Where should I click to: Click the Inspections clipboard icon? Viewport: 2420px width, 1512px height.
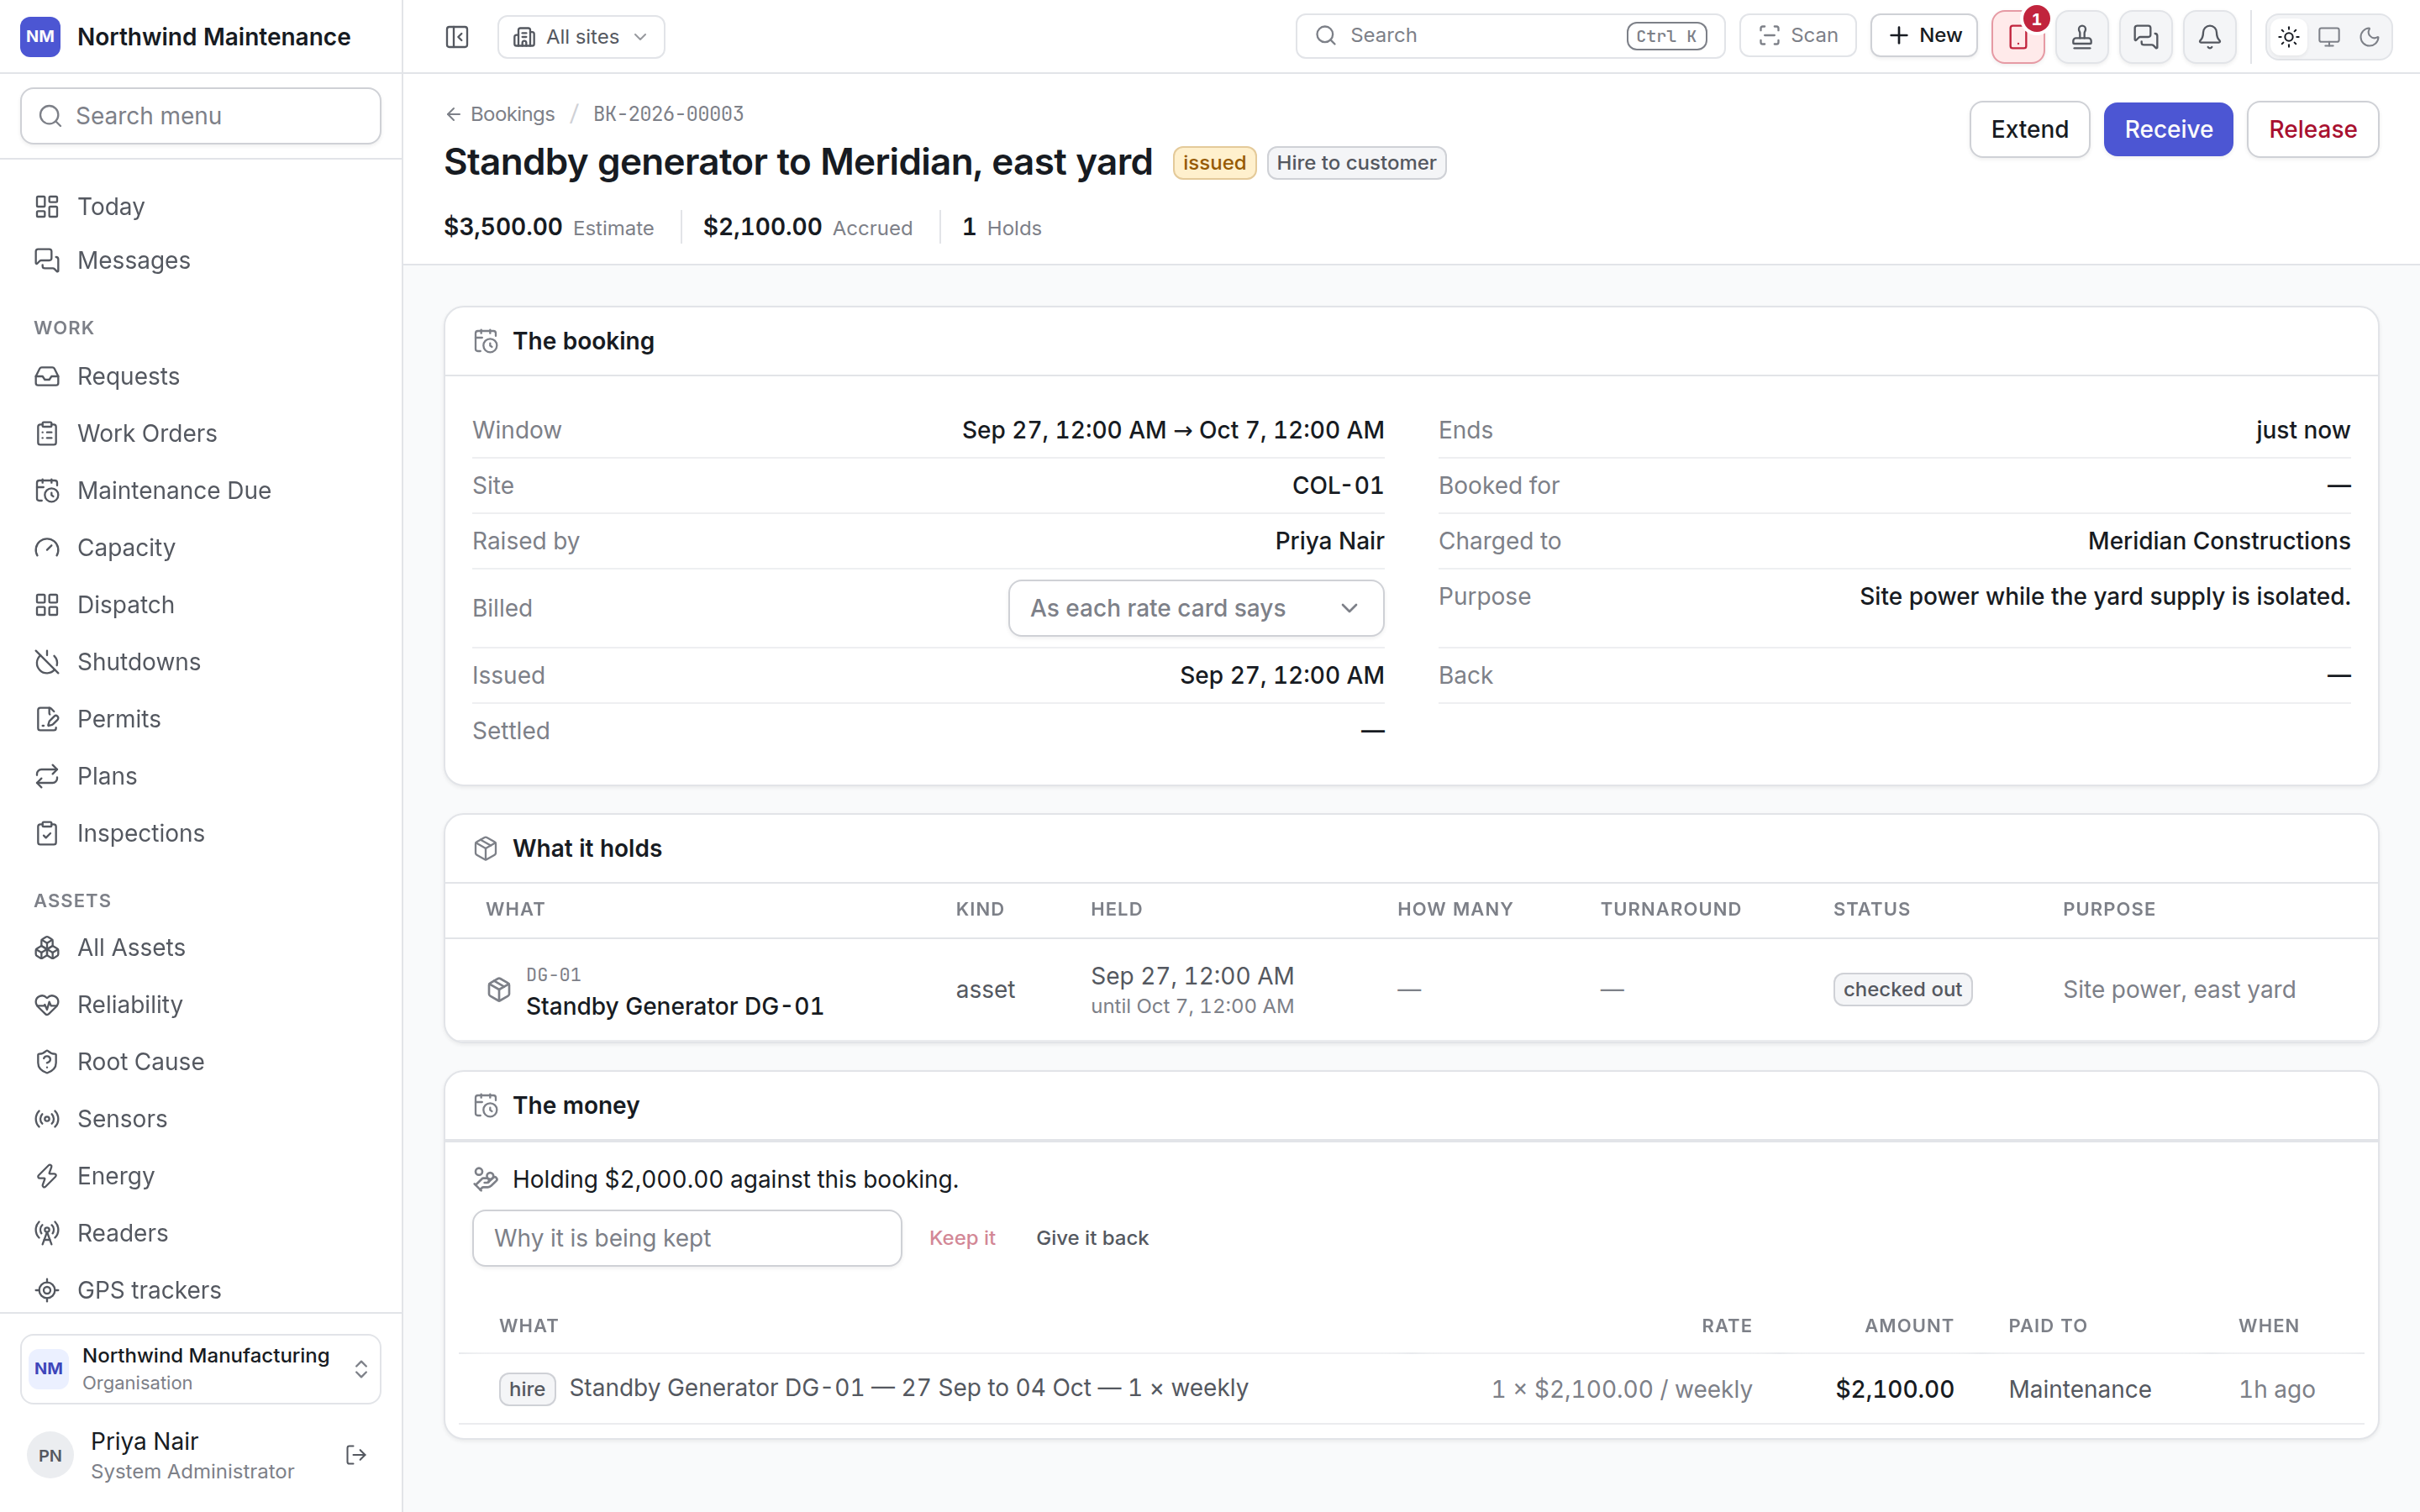(x=47, y=832)
